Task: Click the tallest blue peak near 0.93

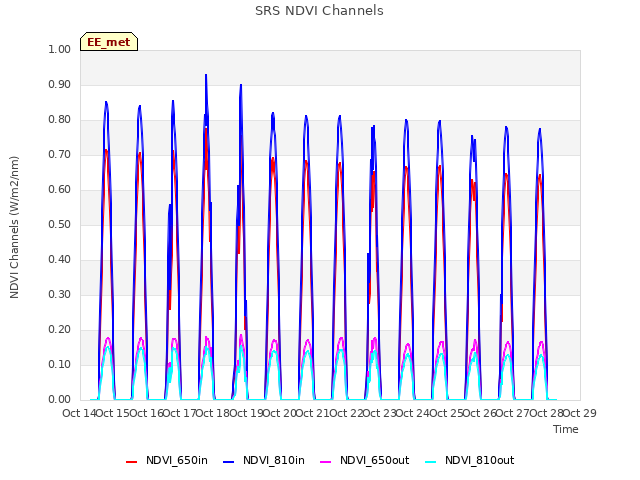Action: click(x=206, y=76)
